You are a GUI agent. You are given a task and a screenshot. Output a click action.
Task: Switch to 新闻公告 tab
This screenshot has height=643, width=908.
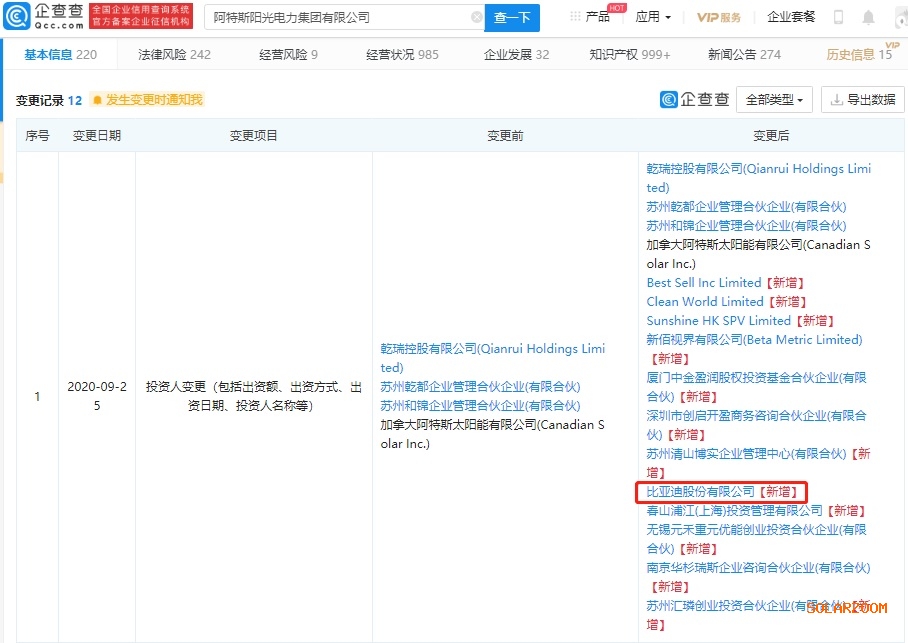(x=744, y=54)
